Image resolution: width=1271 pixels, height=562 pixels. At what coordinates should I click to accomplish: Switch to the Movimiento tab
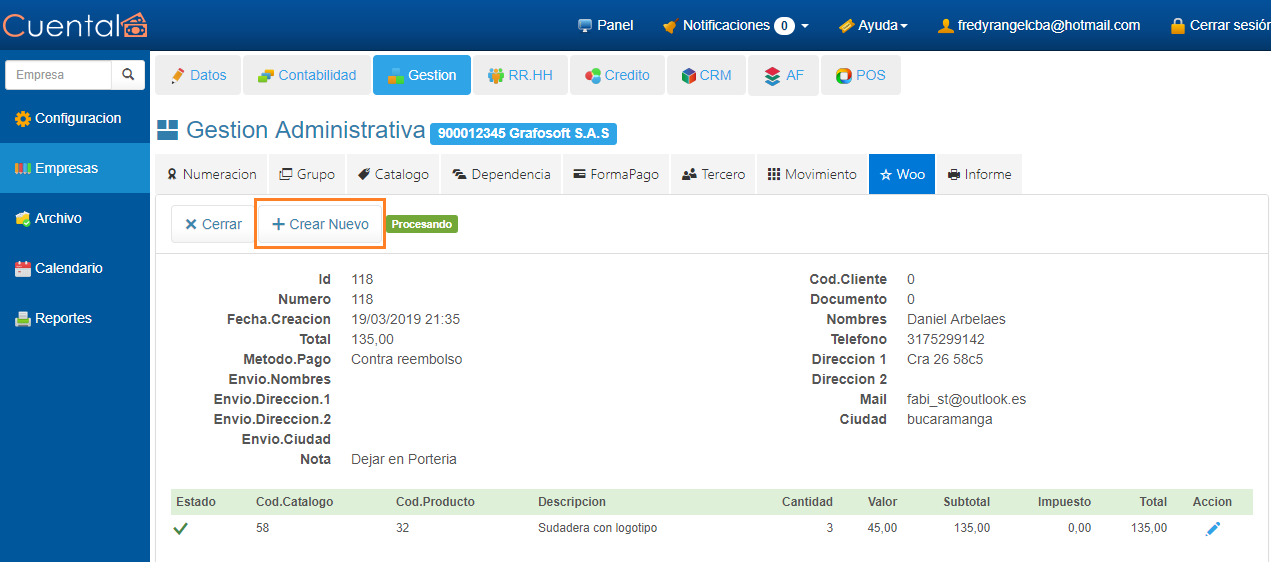coord(811,174)
